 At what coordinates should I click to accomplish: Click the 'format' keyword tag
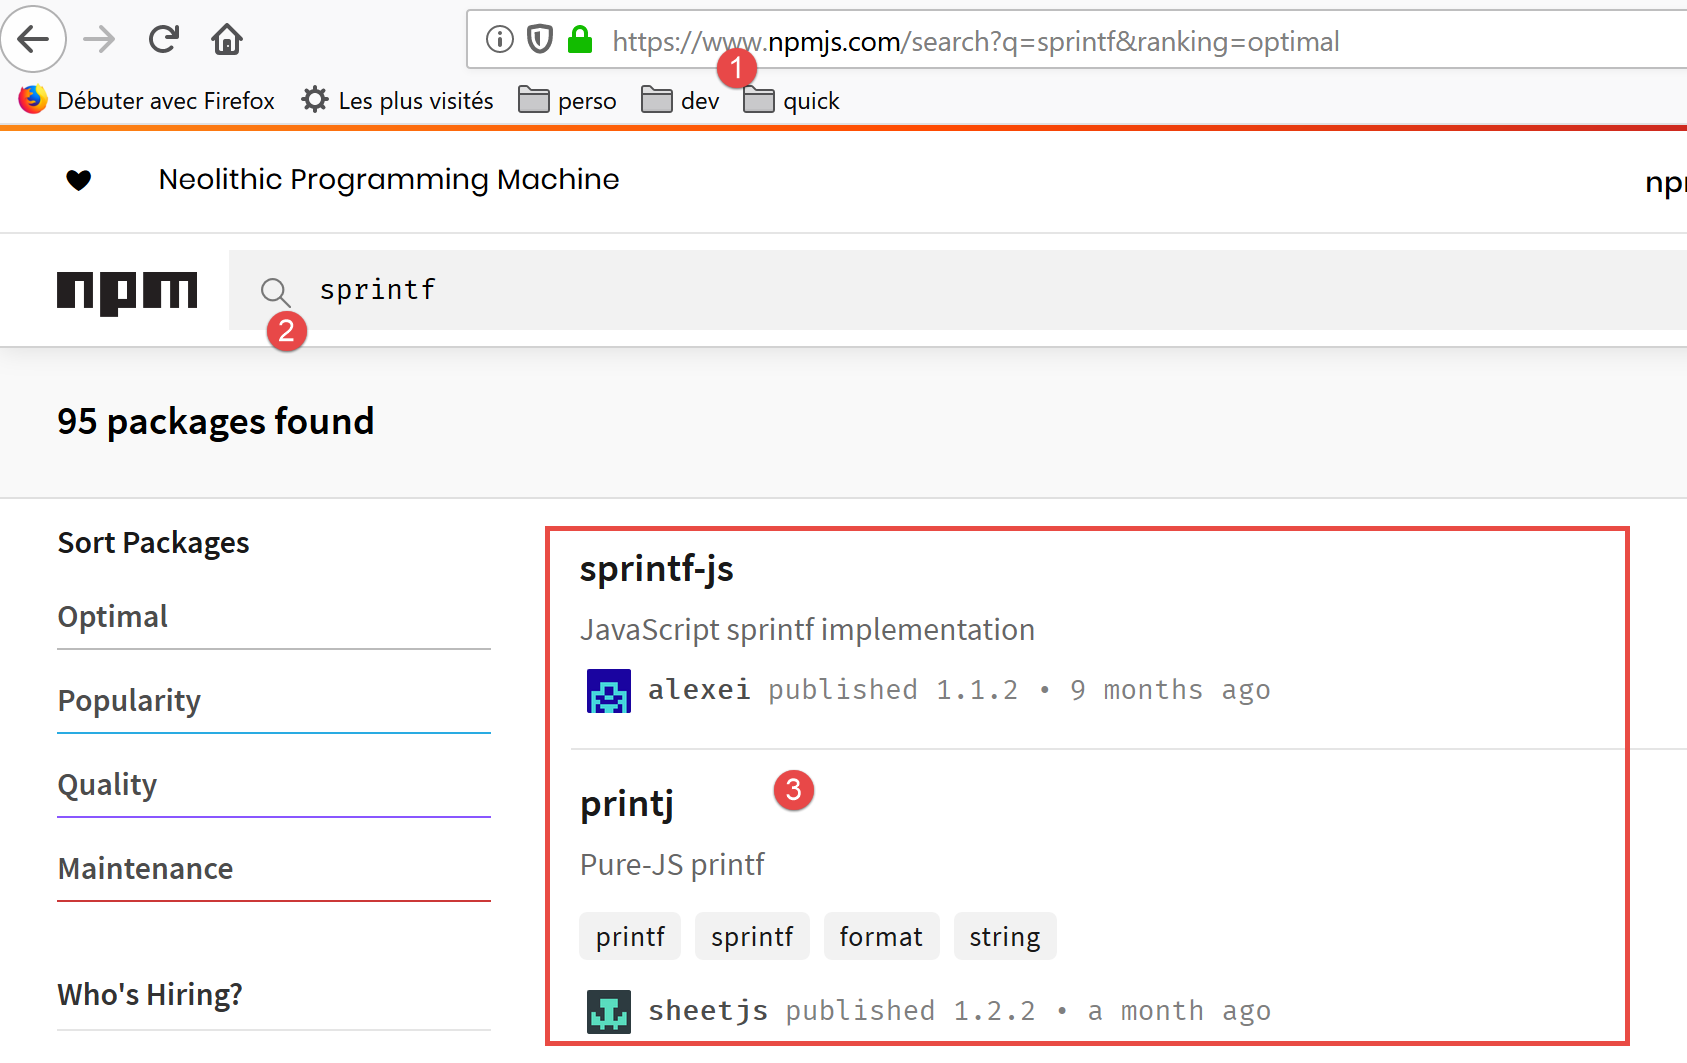[880, 937]
